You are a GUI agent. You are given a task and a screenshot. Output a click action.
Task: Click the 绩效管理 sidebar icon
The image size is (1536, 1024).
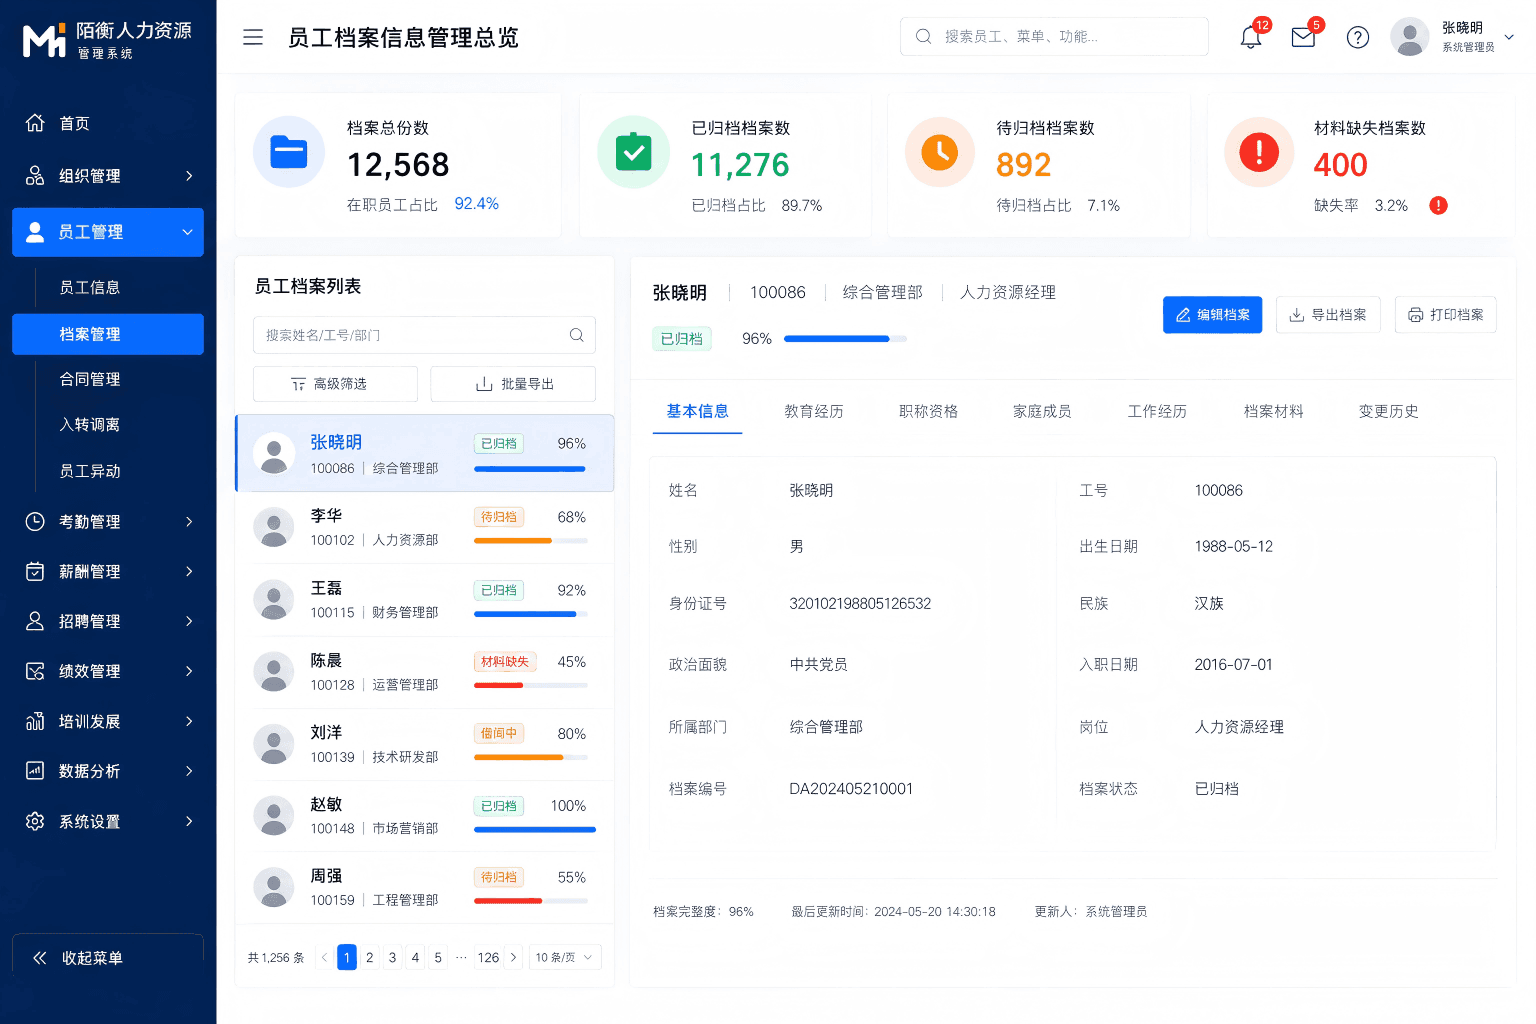pyautogui.click(x=35, y=671)
